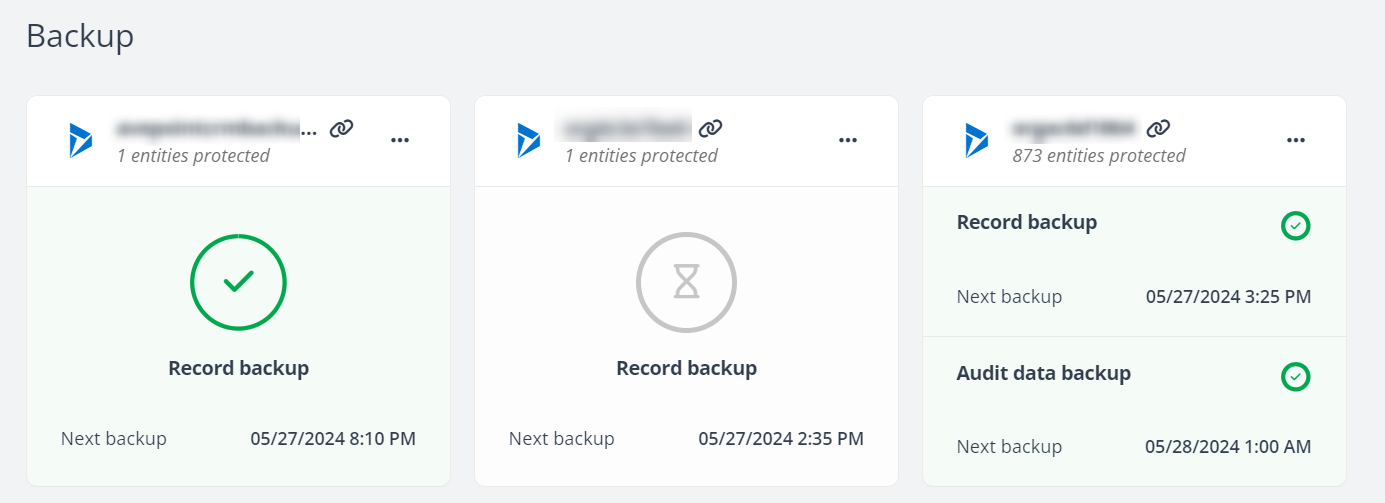The image size is (1385, 503).
Task: Click Record backup label under green checkmark
Action: pos(238,368)
